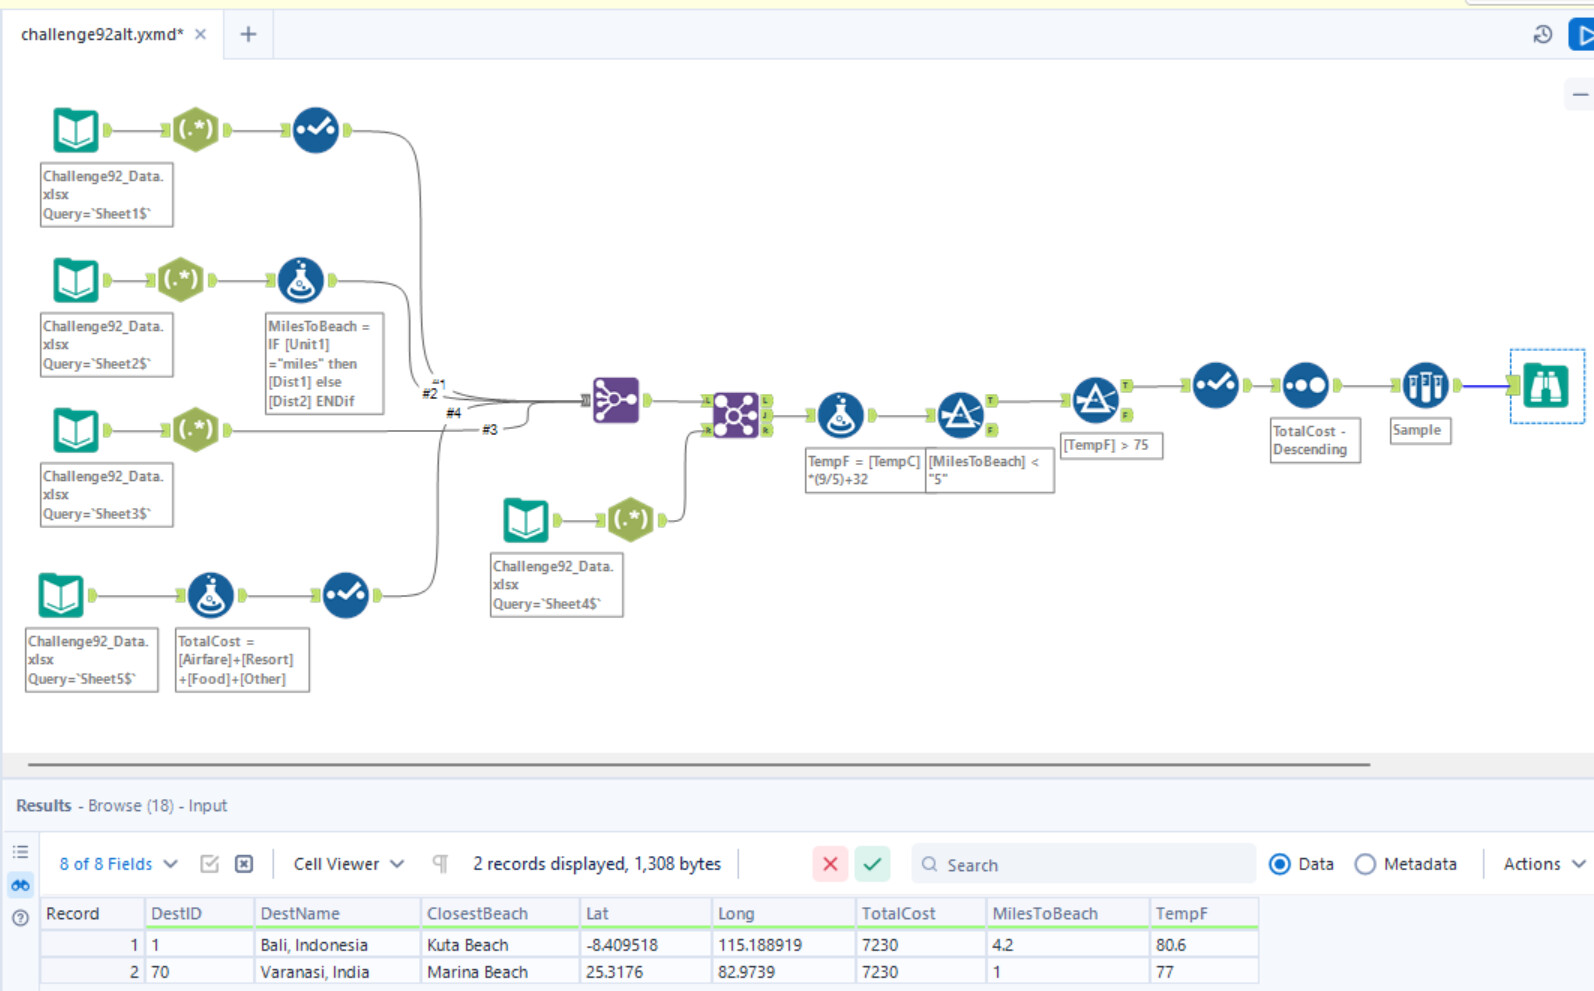Click the select all fields checkbox icon
The height and width of the screenshot is (991, 1594).
click(209, 864)
